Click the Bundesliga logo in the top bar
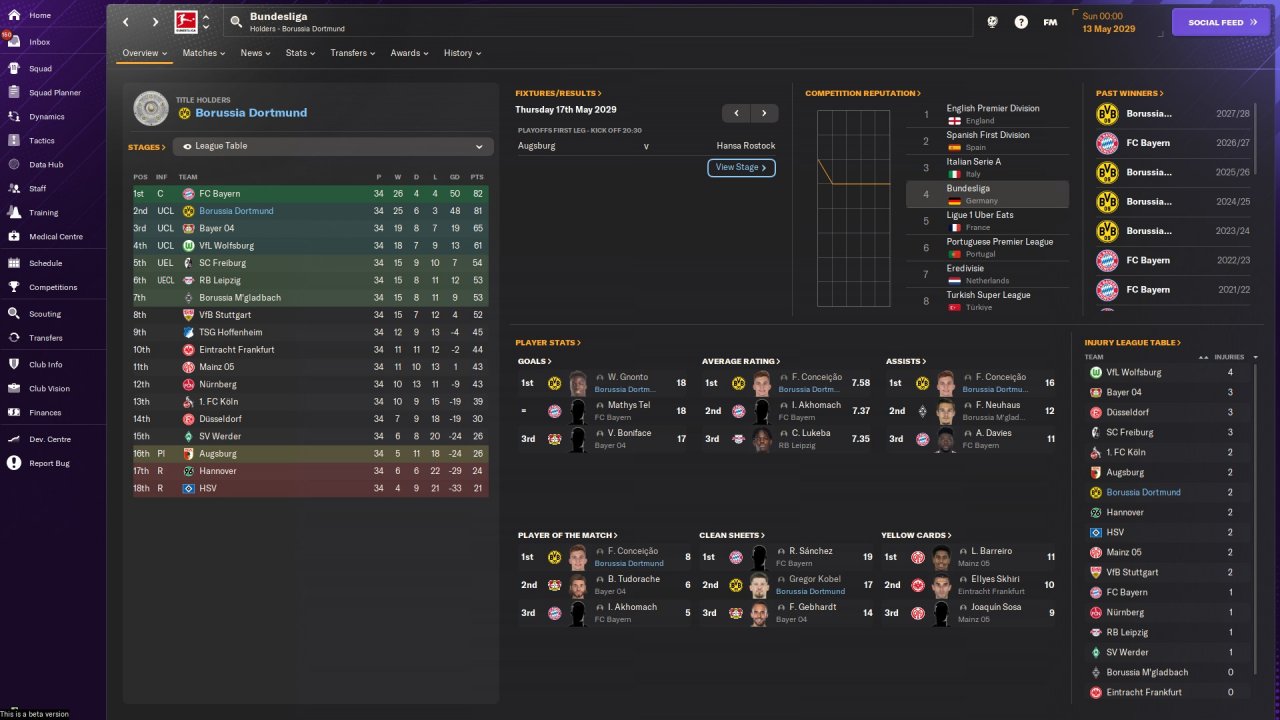The width and height of the screenshot is (1280, 720). 185,22
